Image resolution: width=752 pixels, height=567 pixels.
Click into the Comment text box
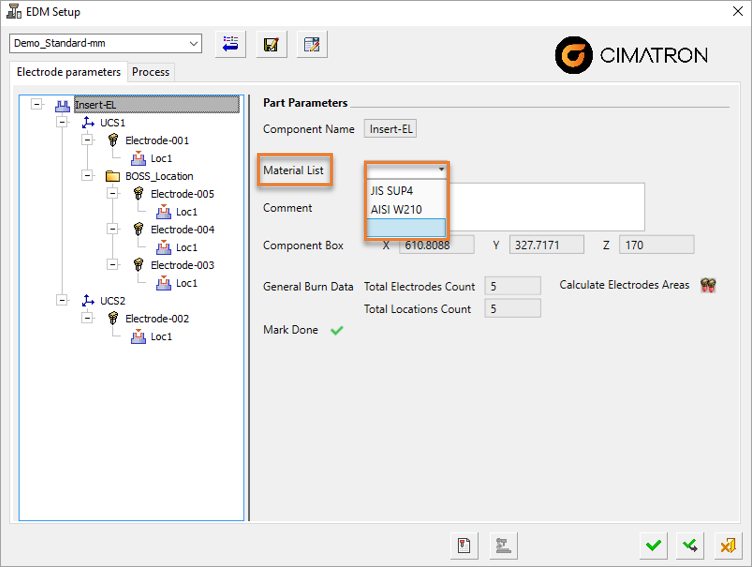pos(546,207)
